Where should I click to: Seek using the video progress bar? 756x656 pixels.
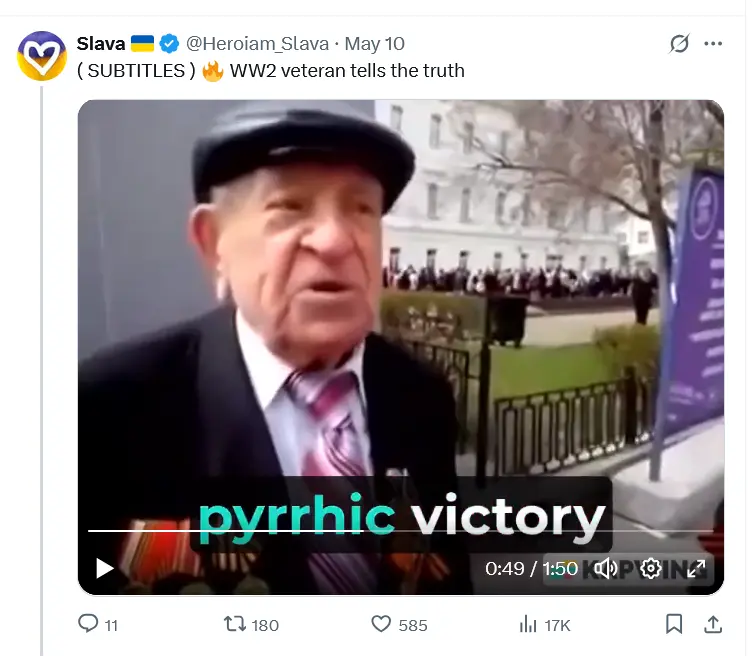point(400,531)
